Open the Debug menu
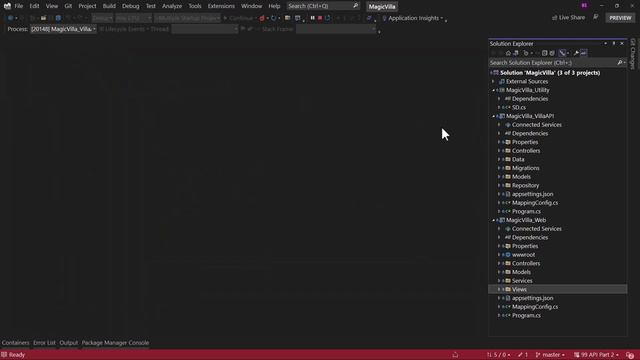640x360 pixels. [131, 6]
